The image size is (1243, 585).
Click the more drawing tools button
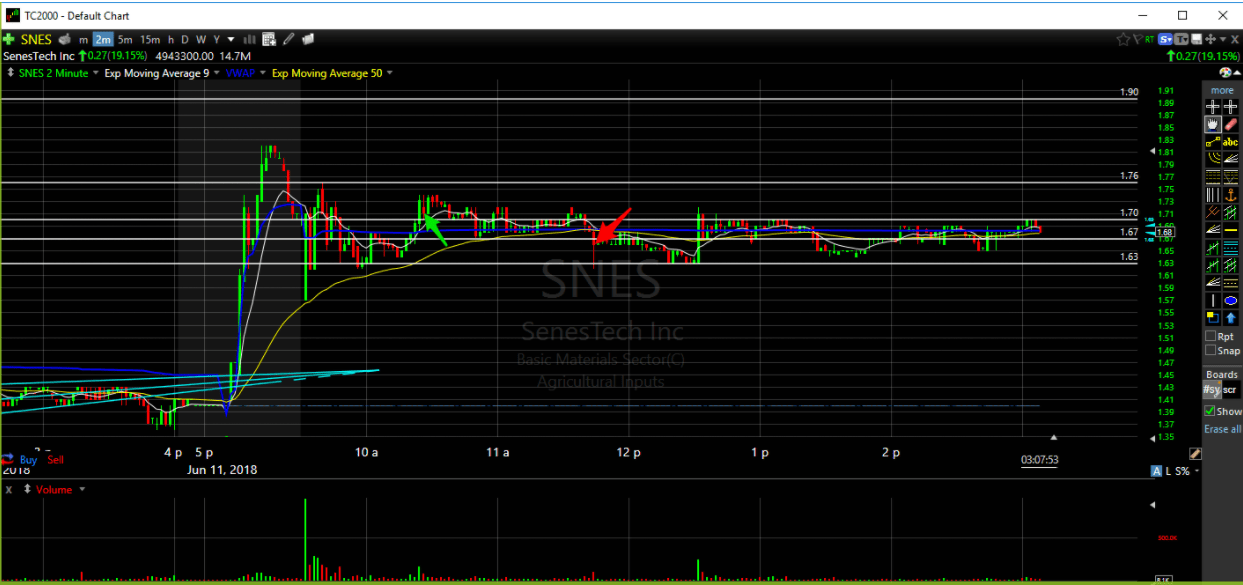click(1222, 90)
